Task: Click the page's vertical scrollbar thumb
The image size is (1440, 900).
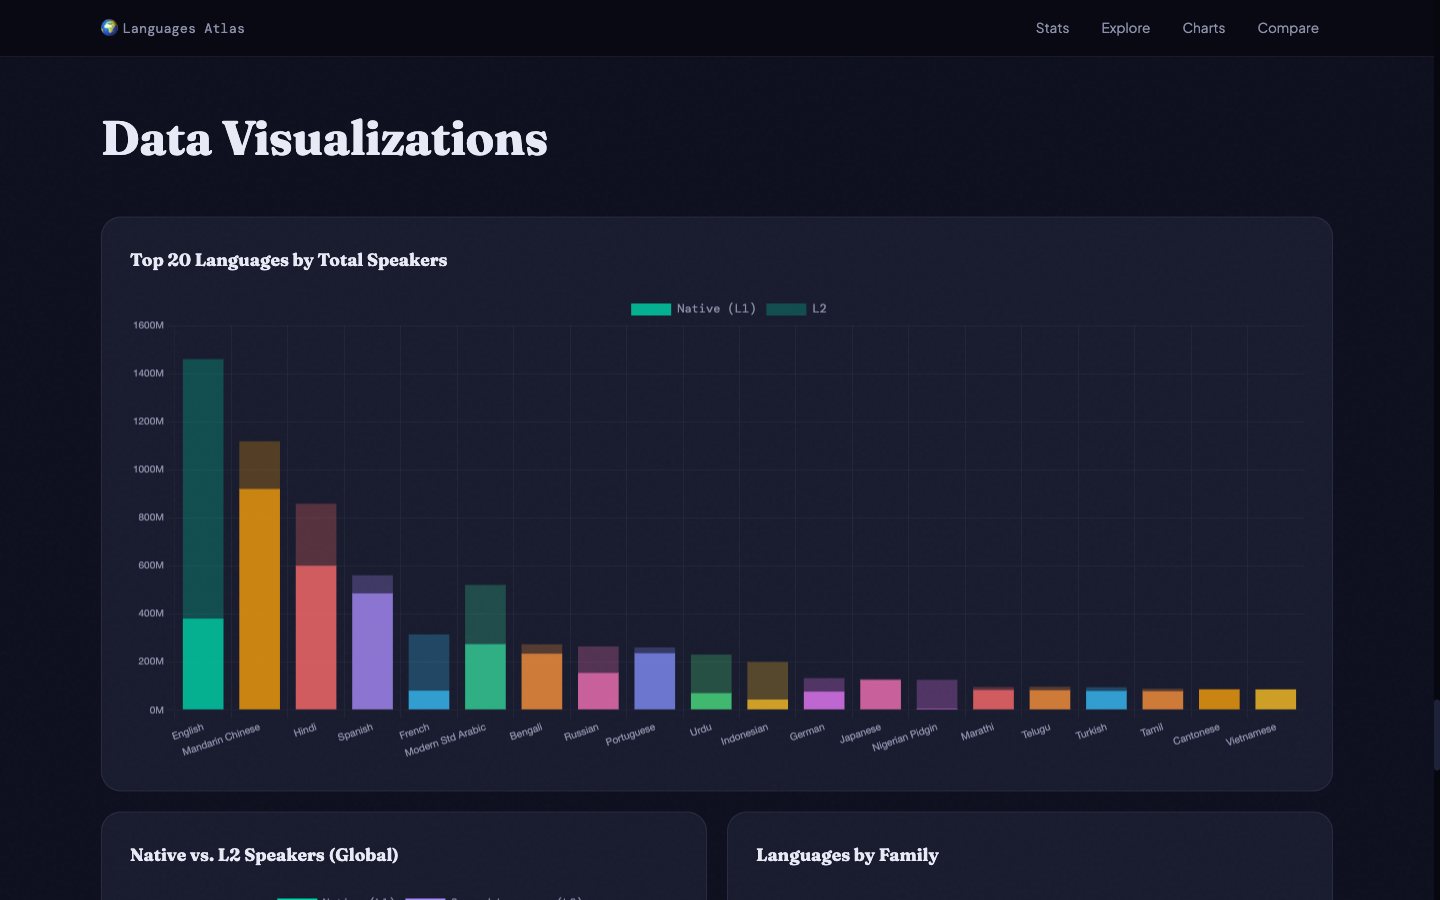Action: 1436,735
